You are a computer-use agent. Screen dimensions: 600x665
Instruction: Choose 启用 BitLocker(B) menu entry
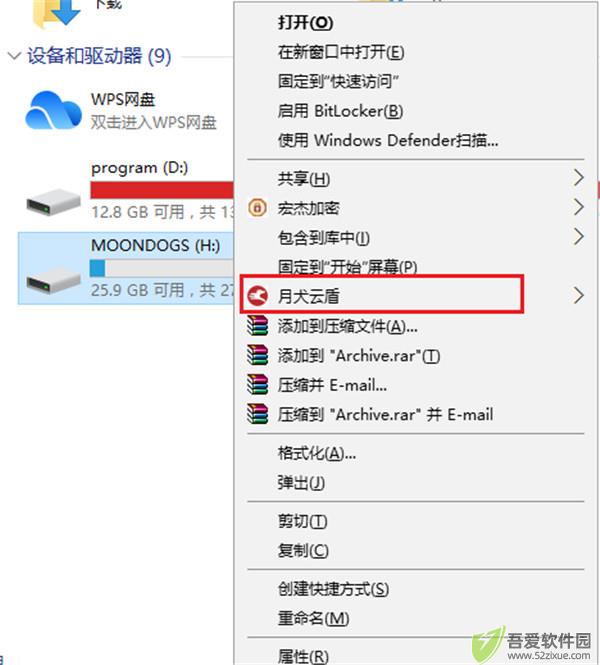point(340,111)
